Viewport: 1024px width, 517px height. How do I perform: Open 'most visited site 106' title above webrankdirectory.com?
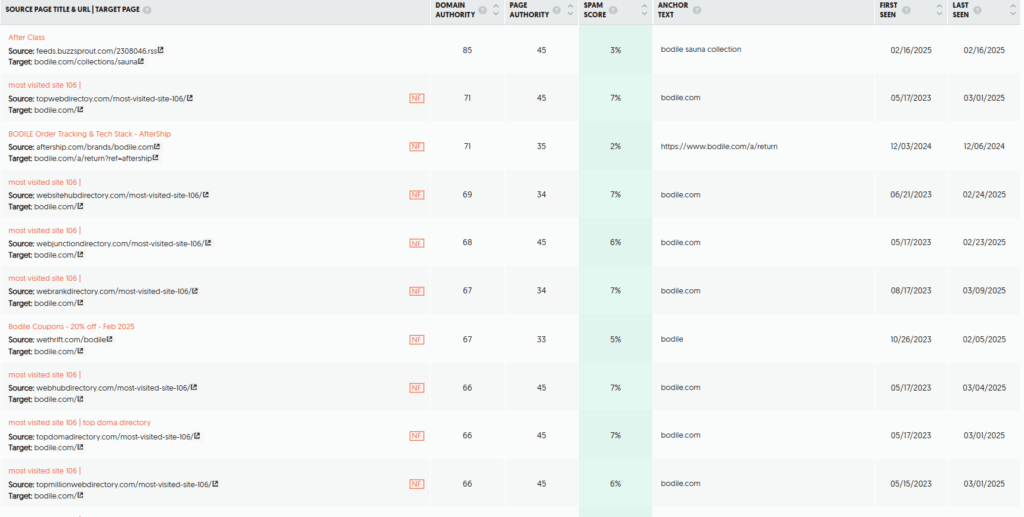(x=44, y=278)
